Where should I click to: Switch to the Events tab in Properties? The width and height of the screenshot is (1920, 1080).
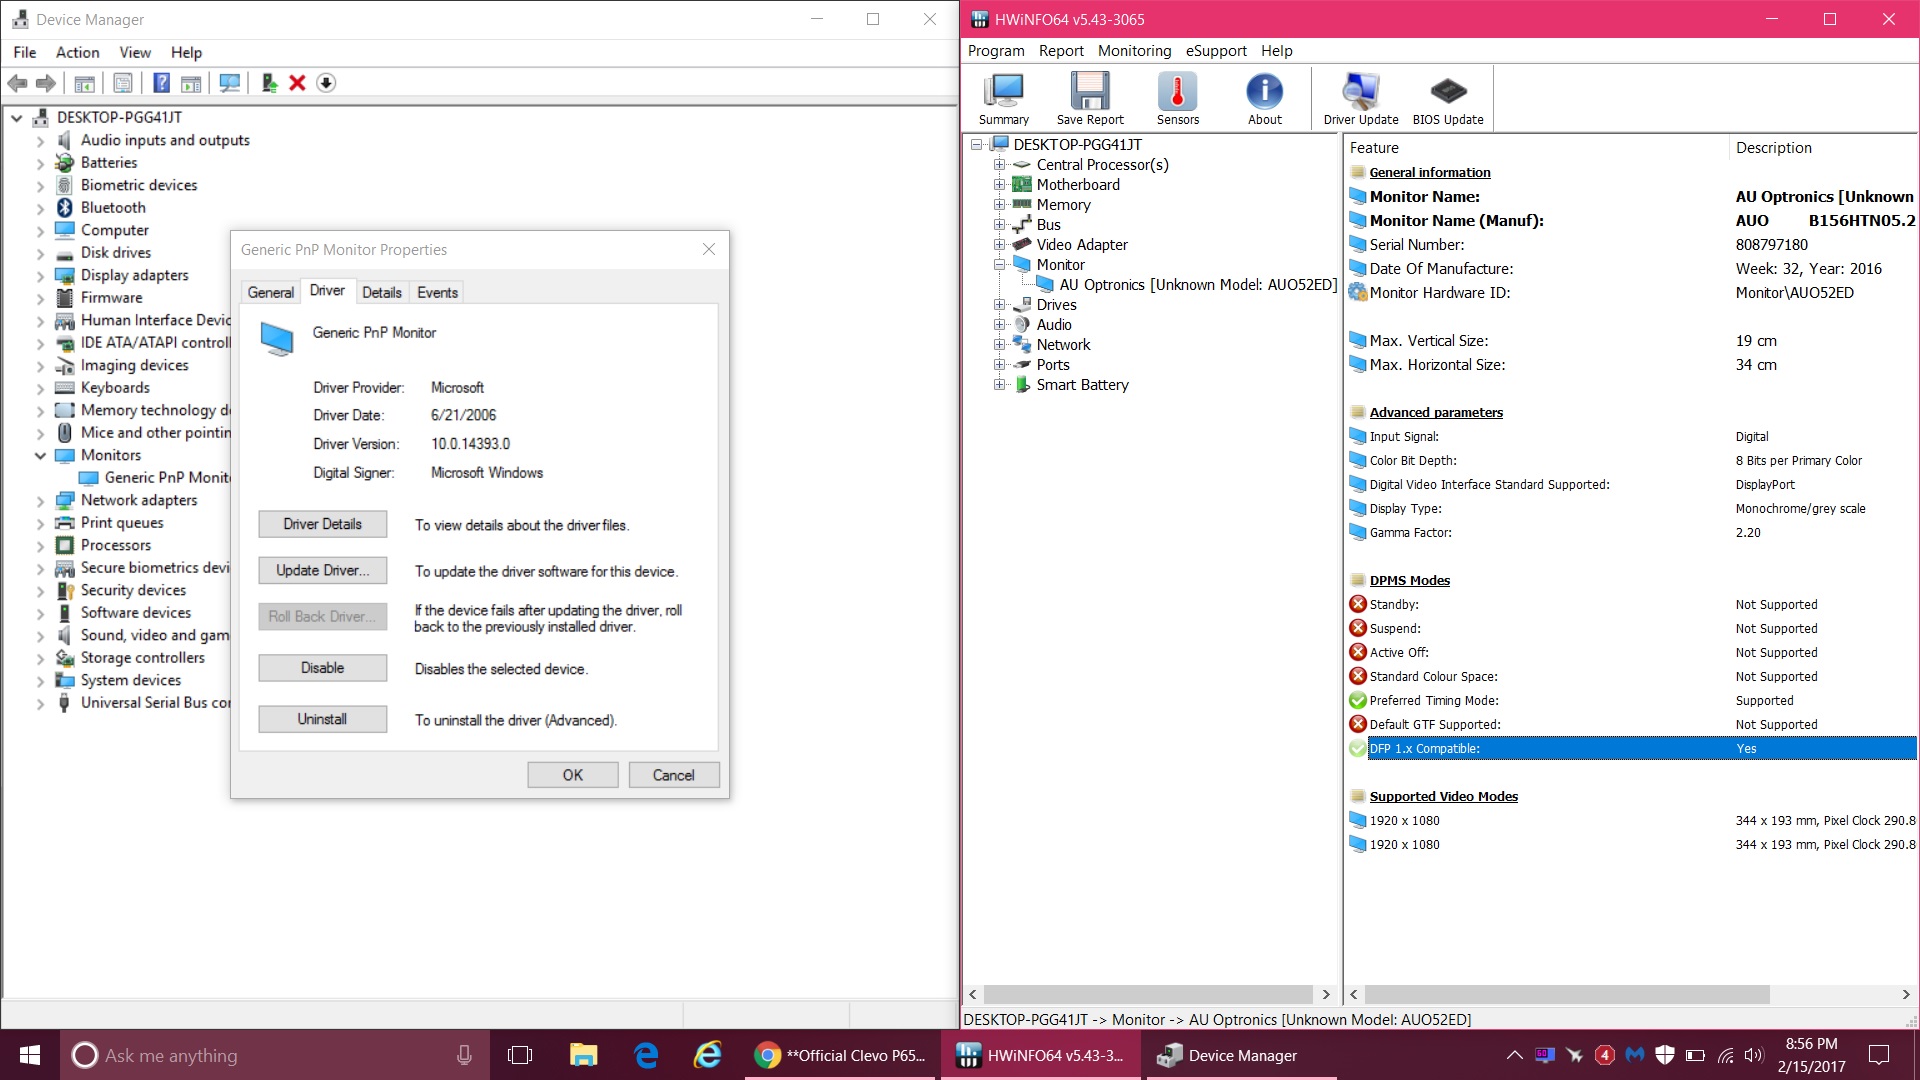[x=437, y=292]
